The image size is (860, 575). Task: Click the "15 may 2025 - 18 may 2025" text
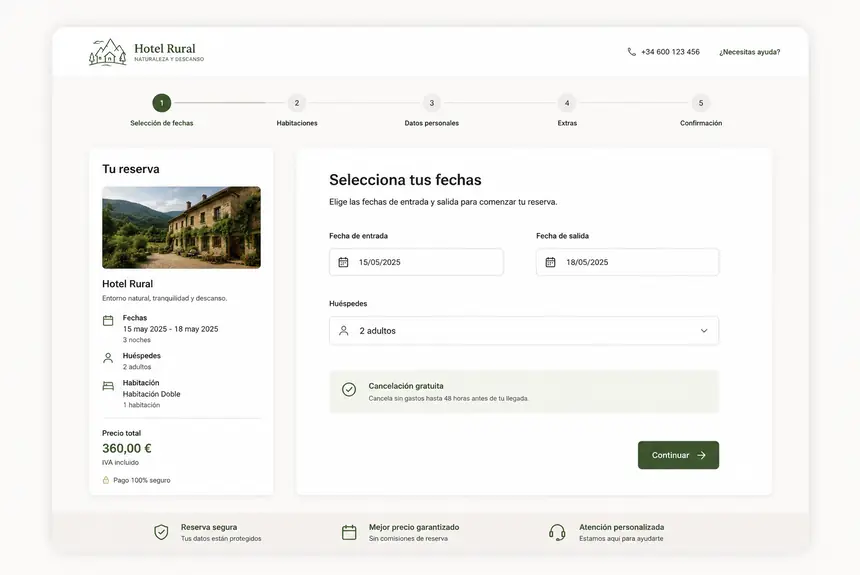171,329
